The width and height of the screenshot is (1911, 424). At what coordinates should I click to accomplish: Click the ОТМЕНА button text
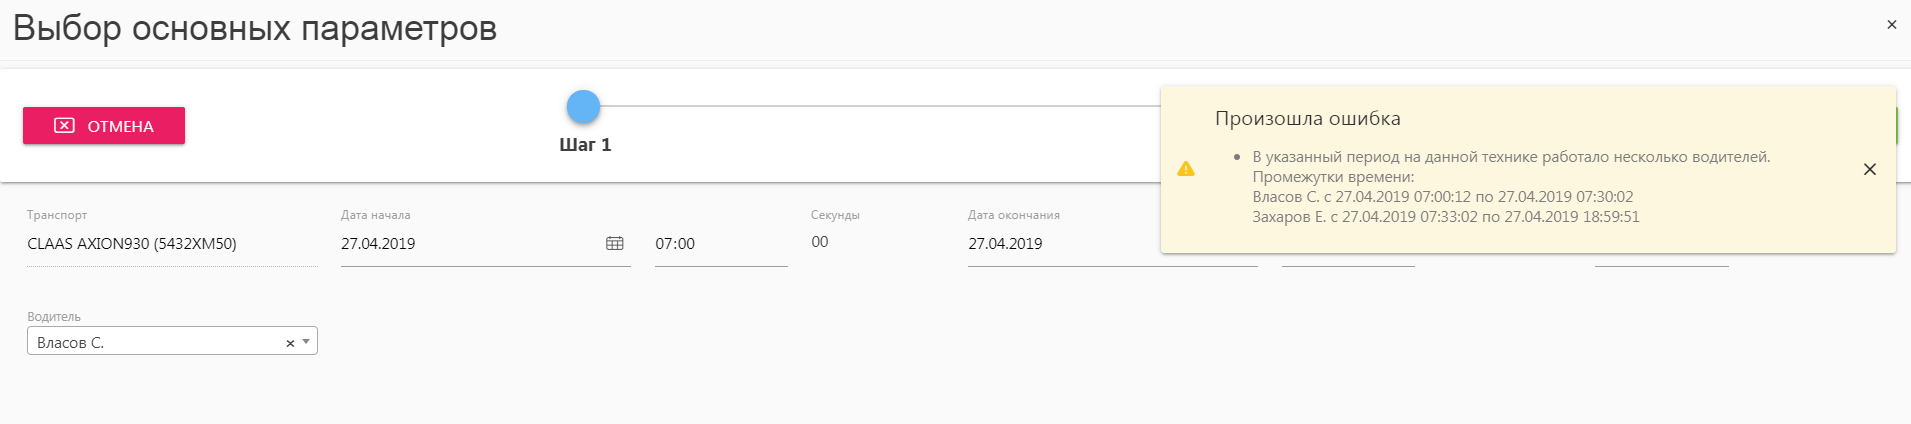point(120,126)
